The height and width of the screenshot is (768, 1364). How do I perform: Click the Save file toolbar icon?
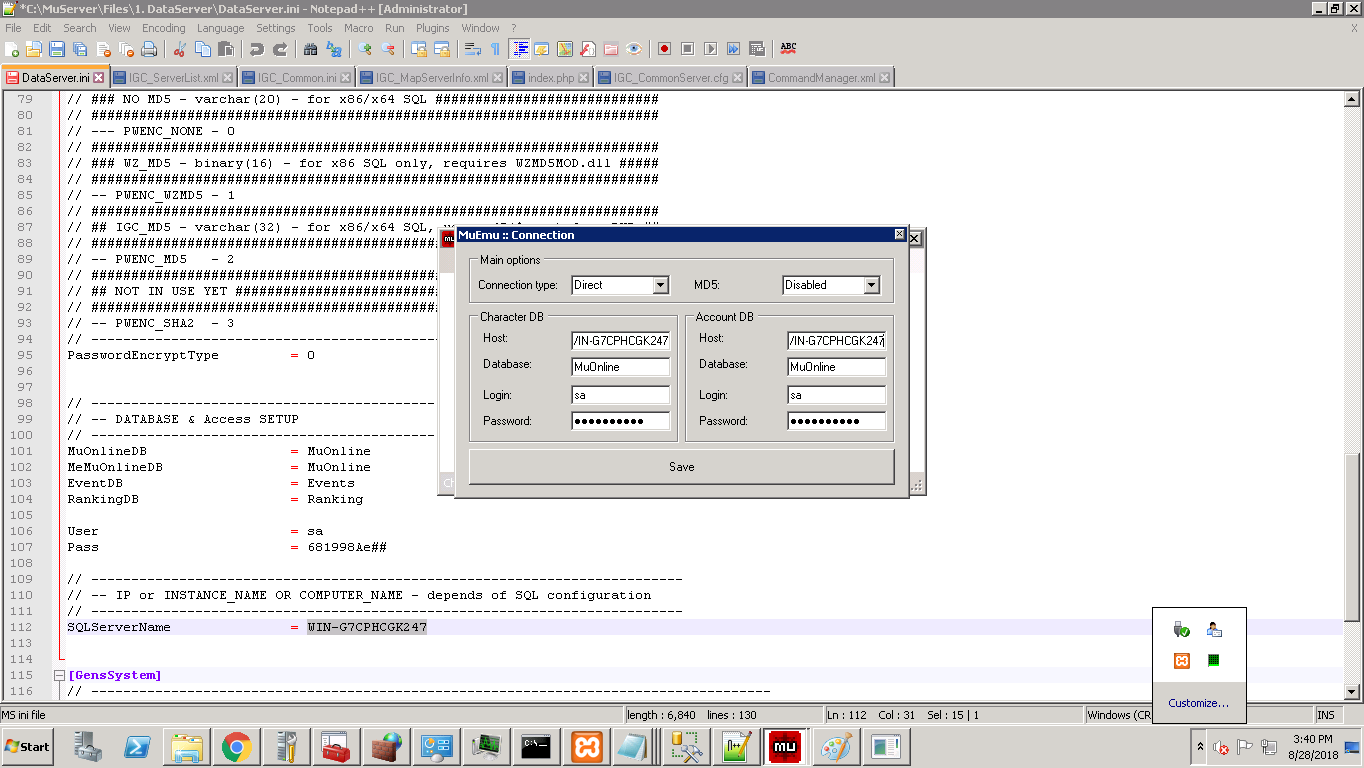(x=57, y=49)
